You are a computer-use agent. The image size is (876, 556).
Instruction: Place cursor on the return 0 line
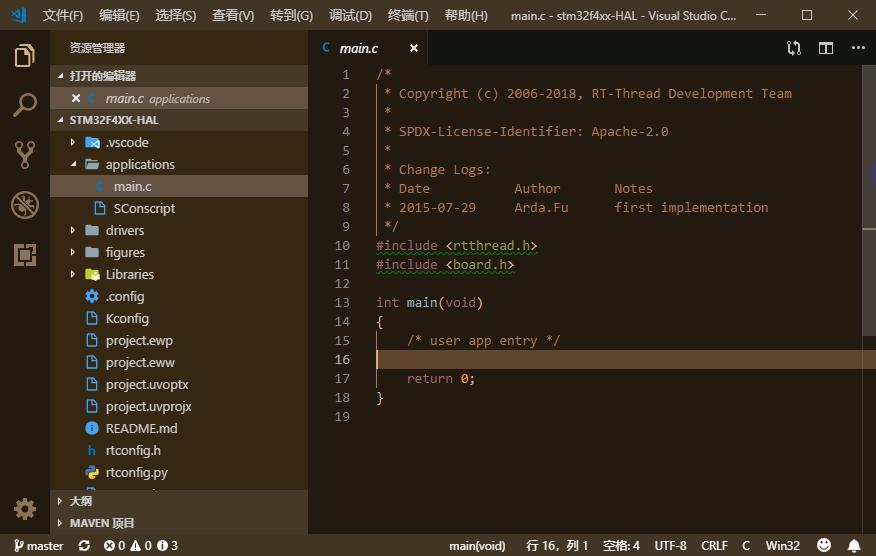440,379
